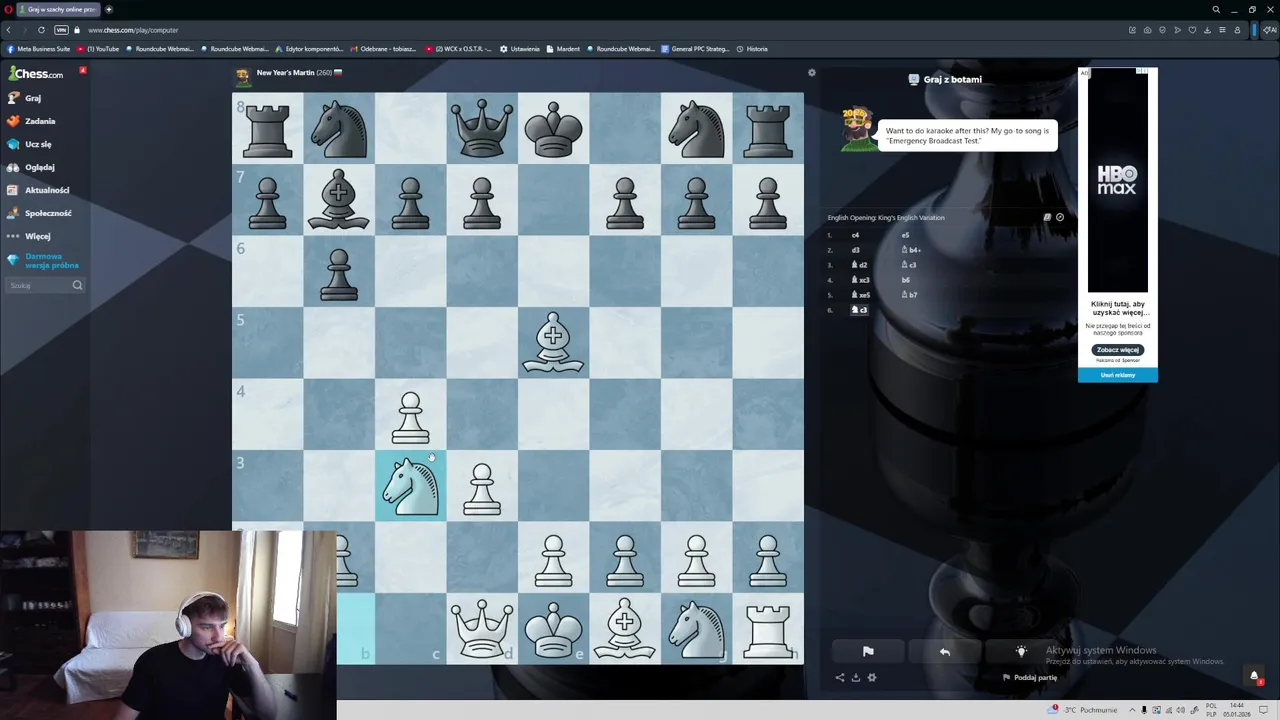Select the white knight on c3
The image size is (1280, 720).
click(x=410, y=485)
